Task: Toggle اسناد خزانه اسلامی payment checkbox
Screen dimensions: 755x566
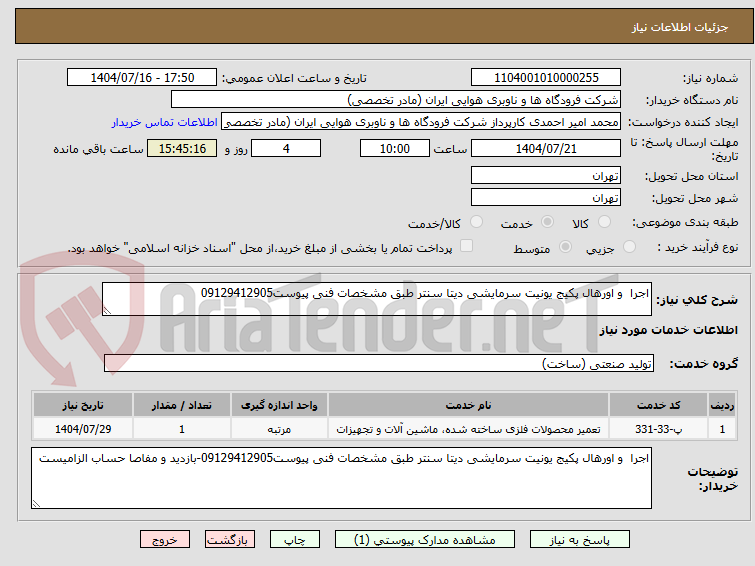Action: [x=466, y=246]
